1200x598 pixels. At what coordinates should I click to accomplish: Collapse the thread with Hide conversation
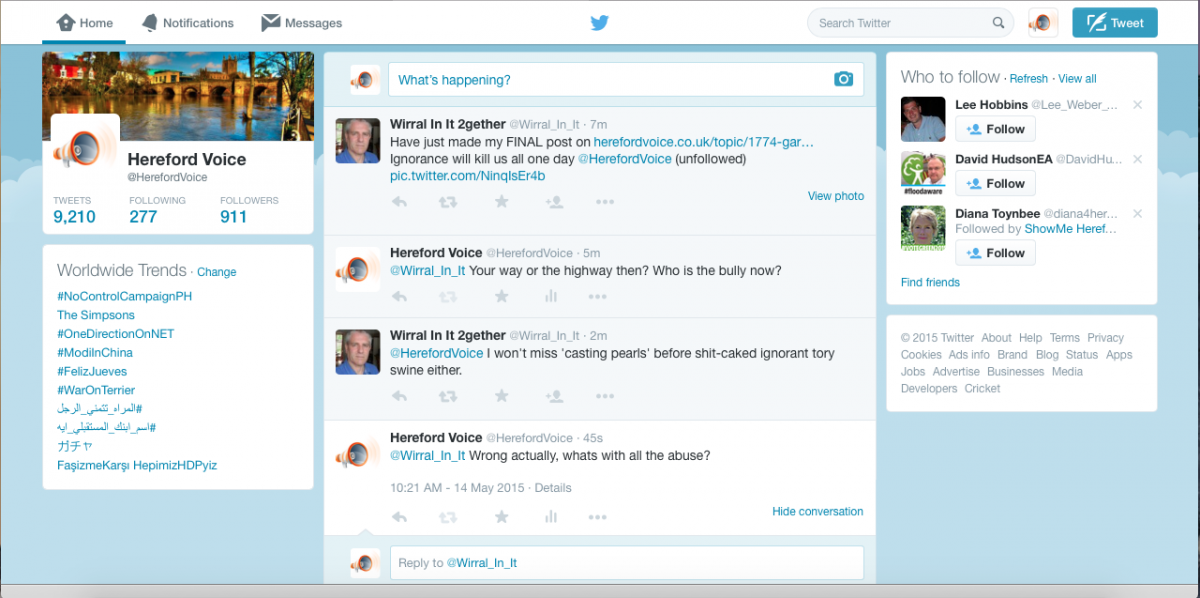pos(817,511)
